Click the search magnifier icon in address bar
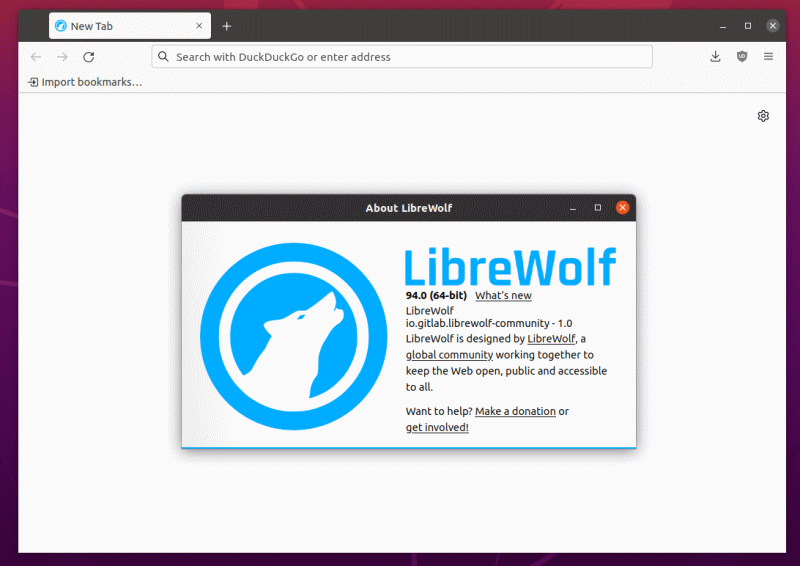This screenshot has height=566, width=800. (x=163, y=57)
